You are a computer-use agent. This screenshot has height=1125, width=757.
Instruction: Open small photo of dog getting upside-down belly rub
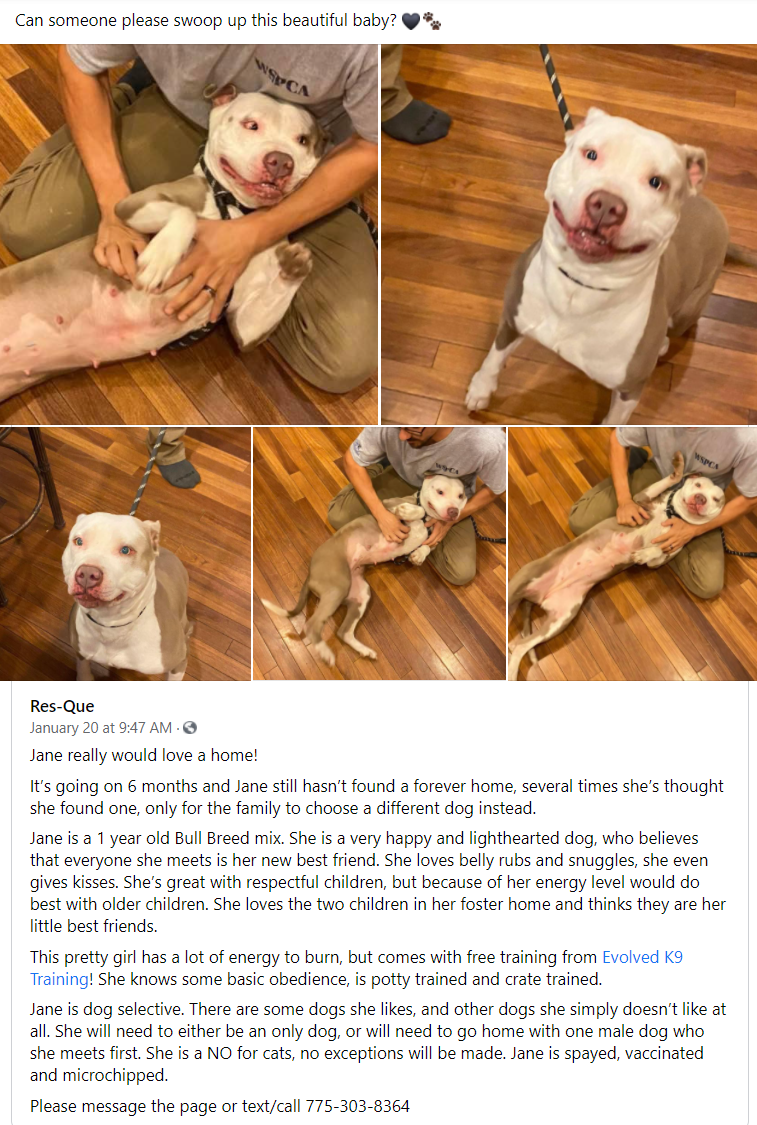tap(632, 554)
